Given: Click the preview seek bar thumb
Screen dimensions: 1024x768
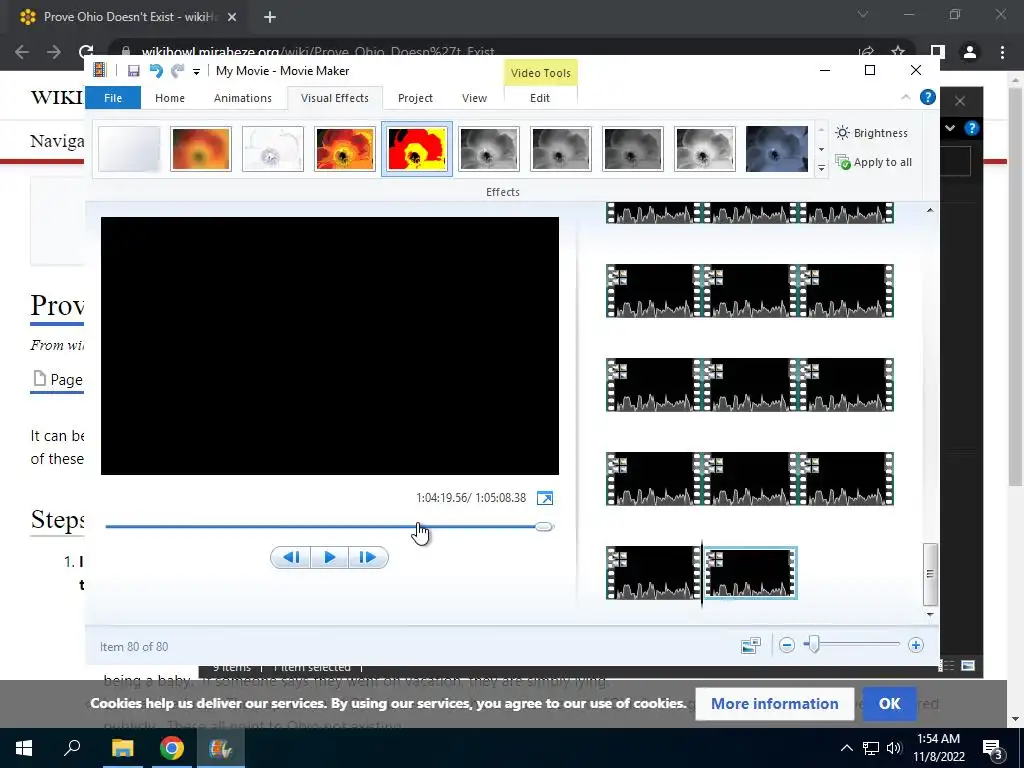Looking at the screenshot, I should (543, 526).
